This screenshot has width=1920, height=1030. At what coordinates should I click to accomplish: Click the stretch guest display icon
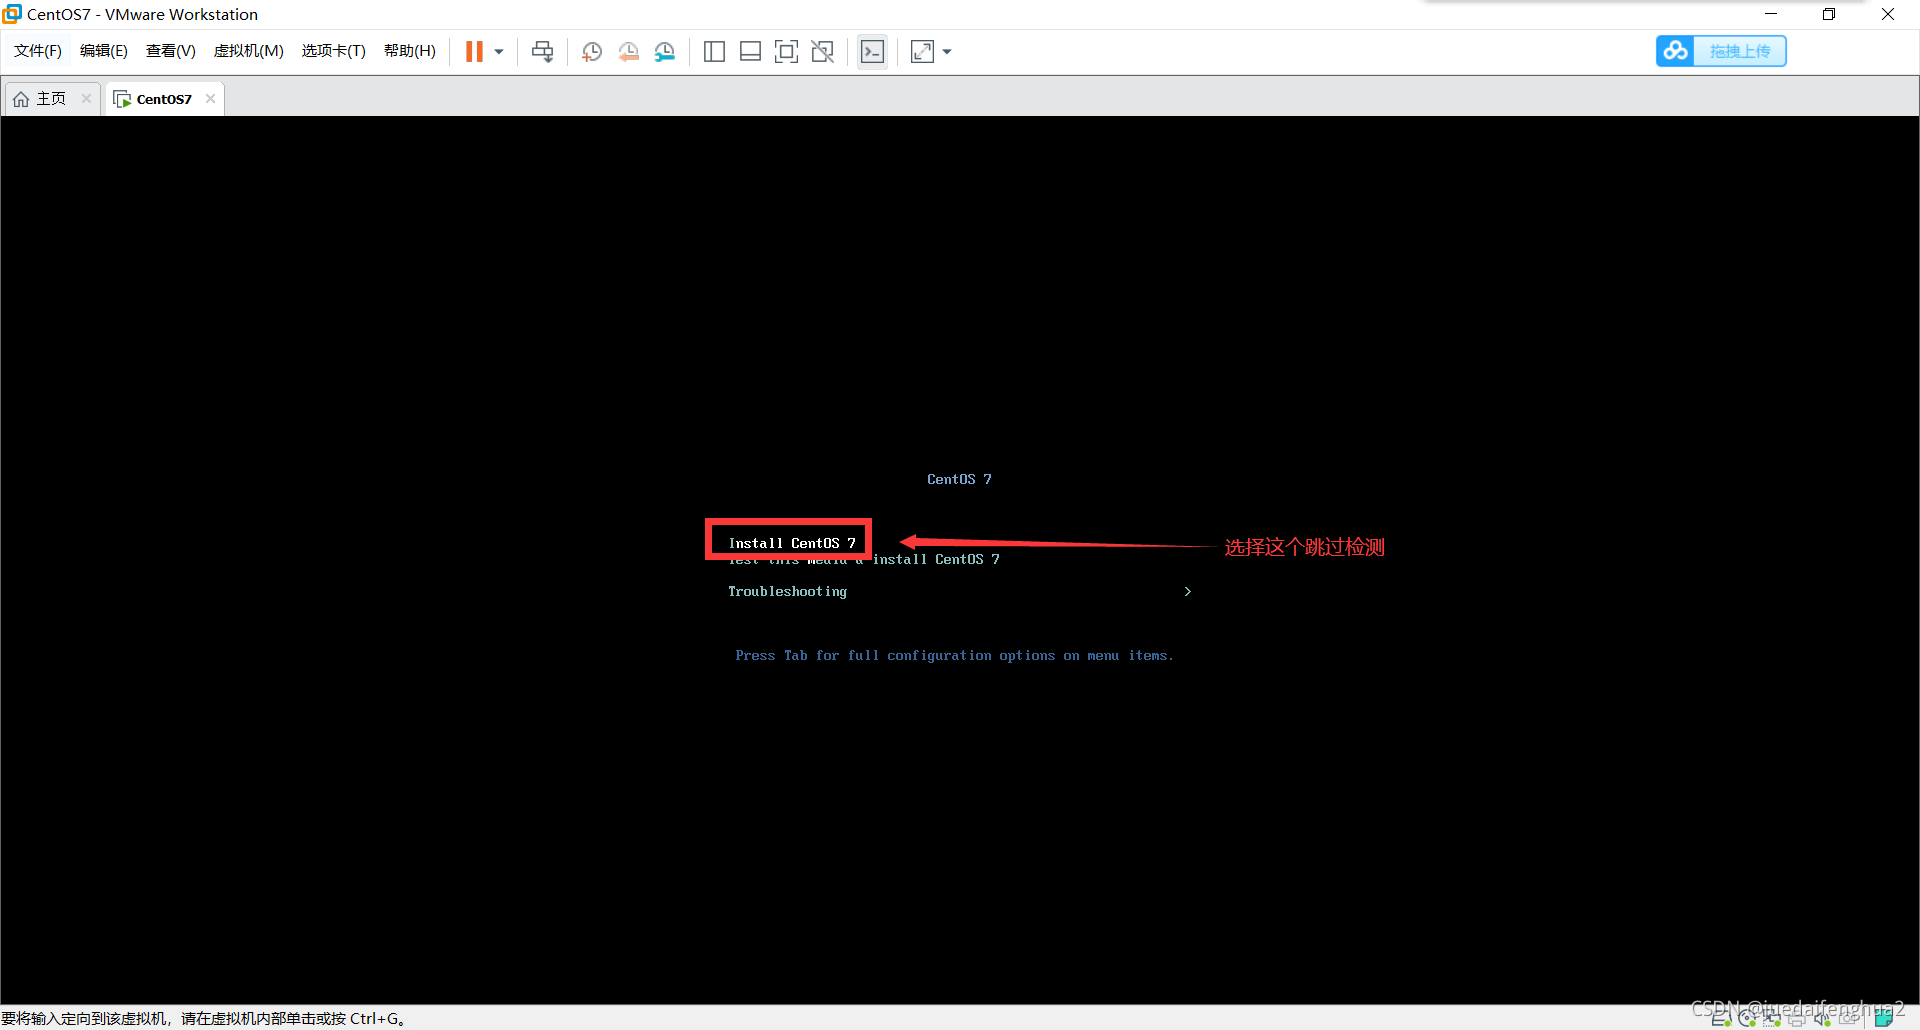pos(922,51)
